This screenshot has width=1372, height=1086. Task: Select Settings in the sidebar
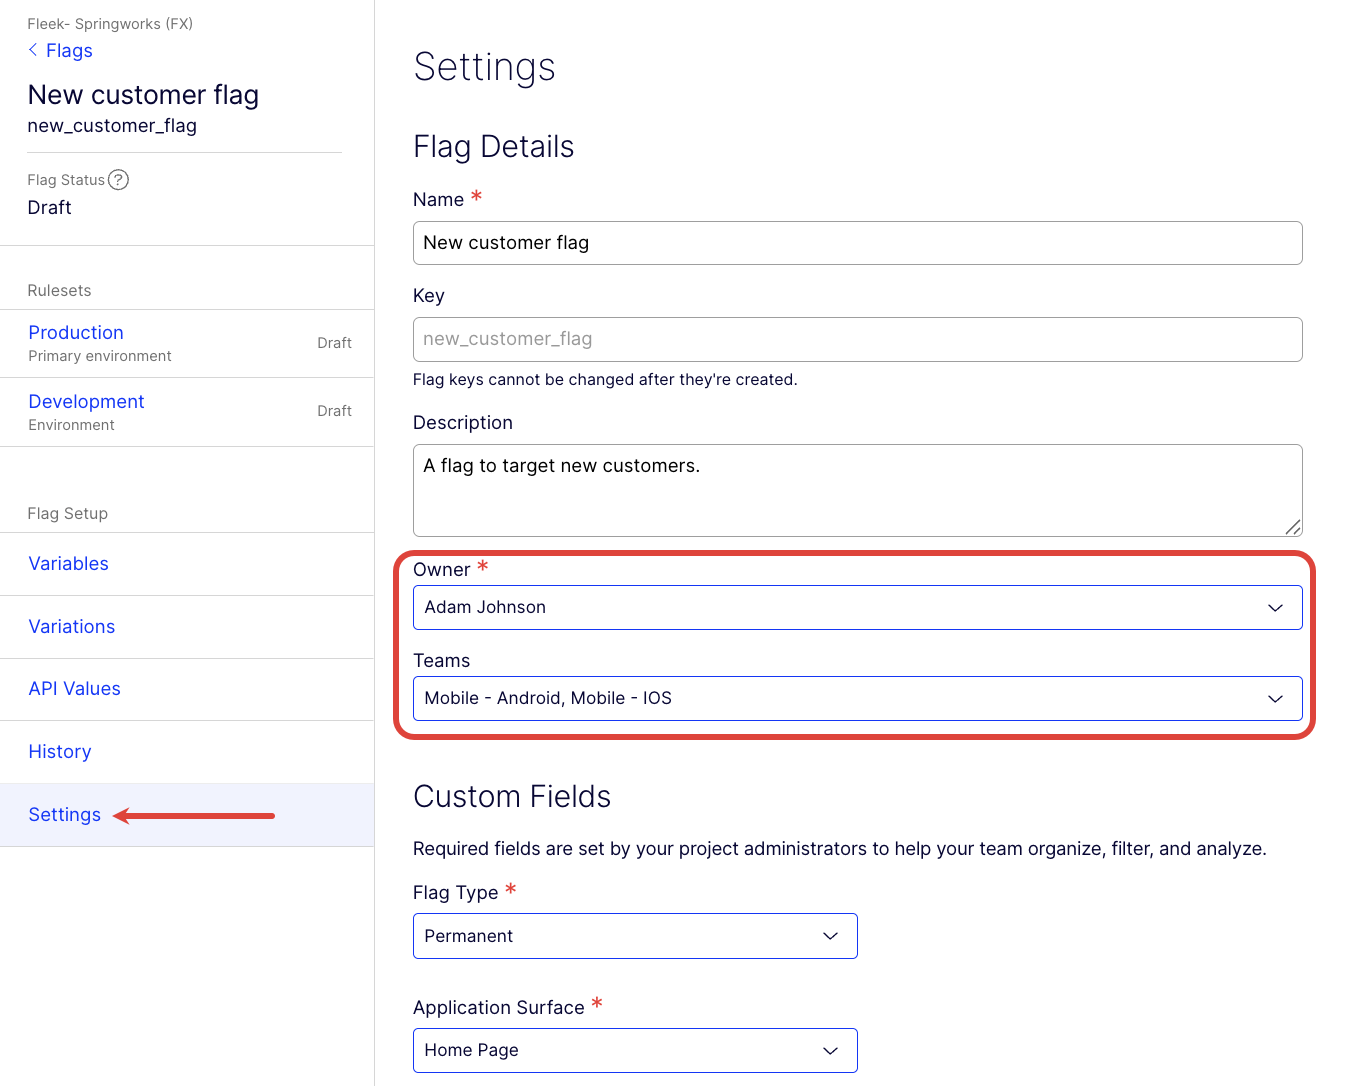(x=64, y=815)
